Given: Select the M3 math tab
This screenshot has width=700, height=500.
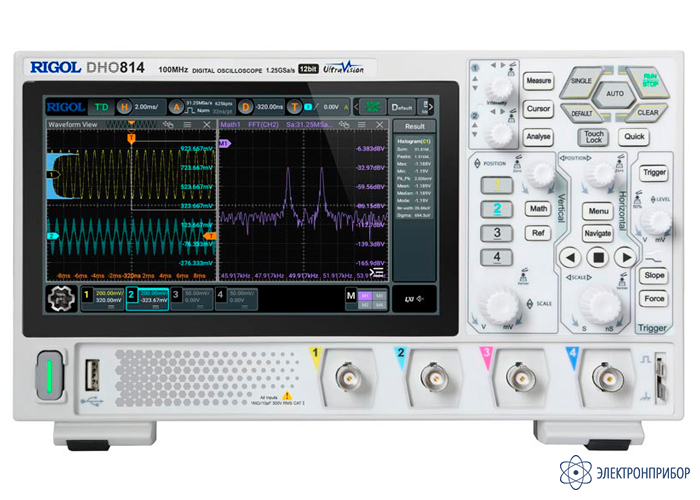Looking at the screenshot, I should point(379,295).
